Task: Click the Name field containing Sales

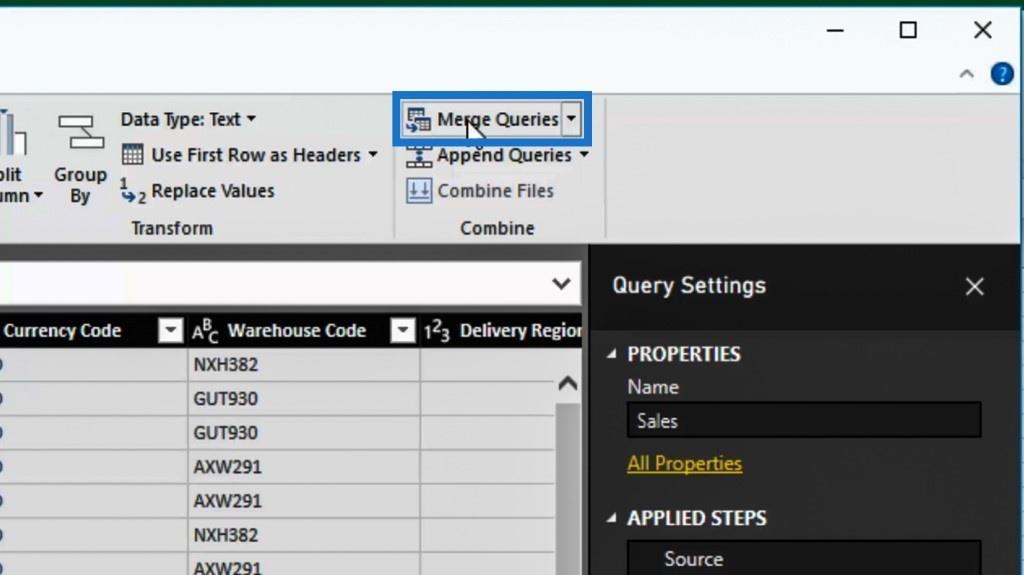Action: [x=804, y=420]
